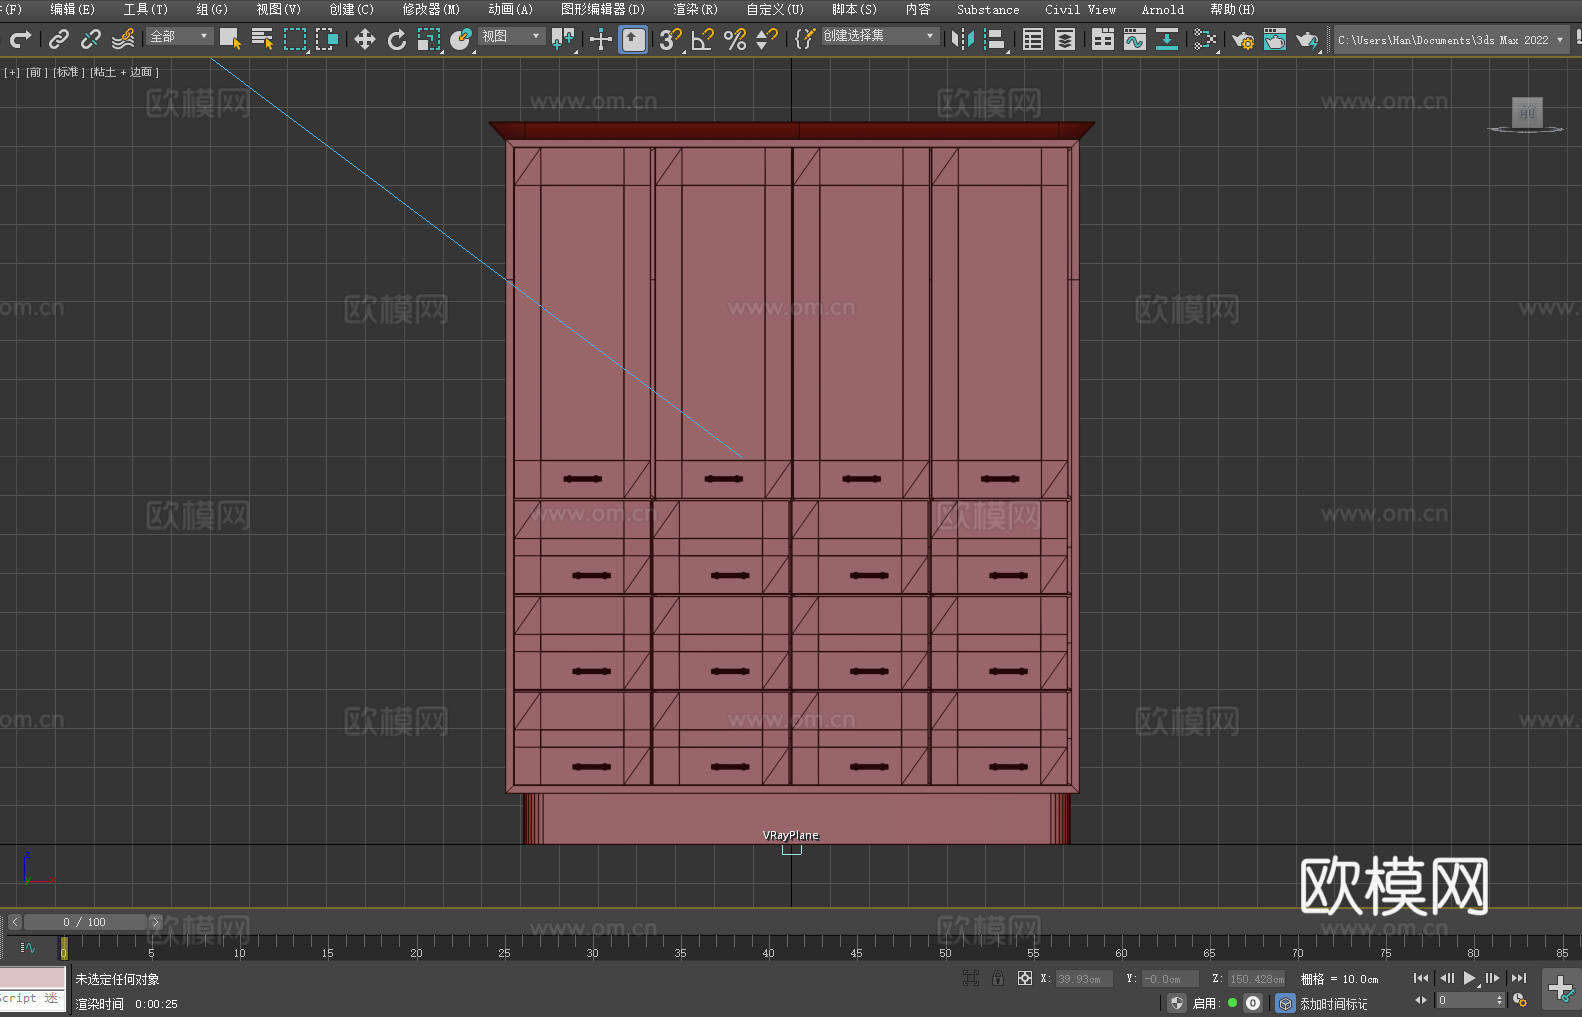Open the 组(G) menu
The image size is (1582, 1017).
tap(212, 9)
